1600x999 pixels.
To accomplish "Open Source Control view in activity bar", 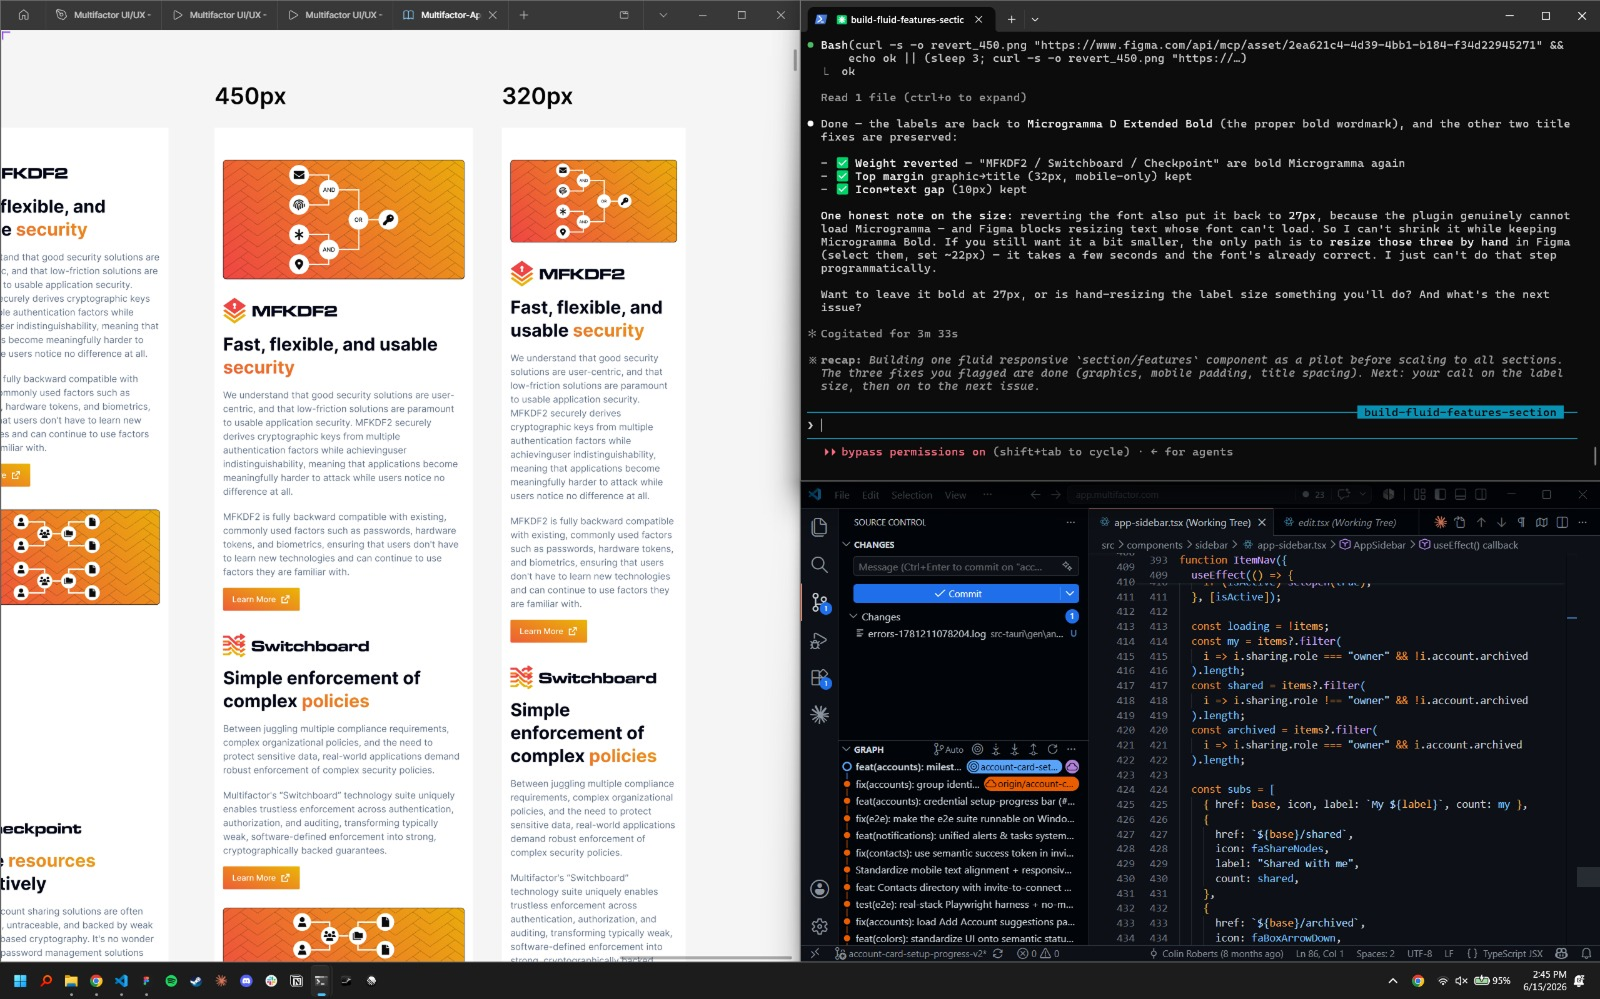I will (819, 602).
